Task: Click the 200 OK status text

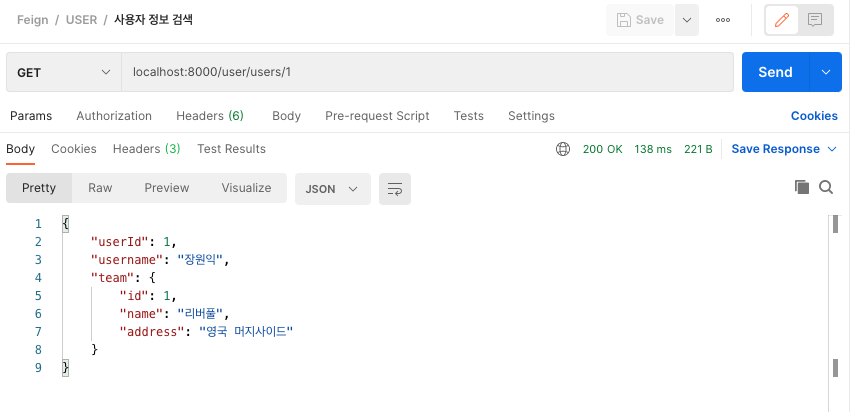Action: click(x=603, y=149)
